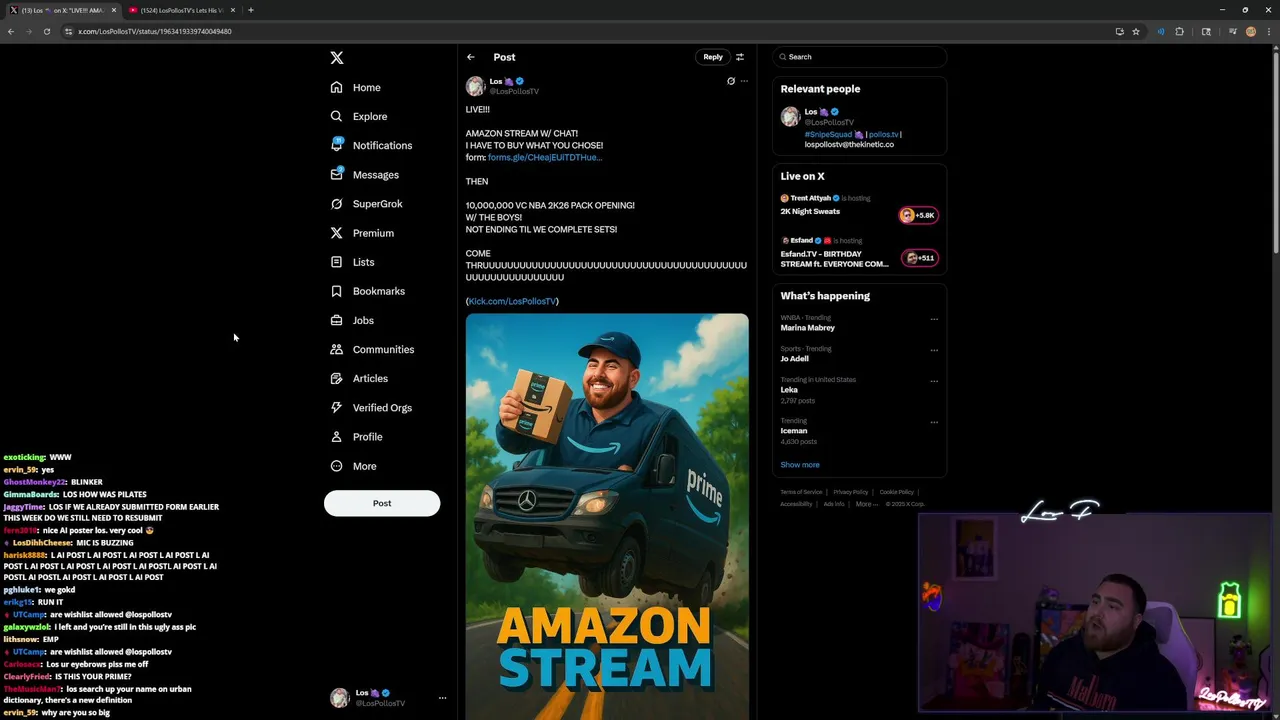Open the account switcher three-dot menu

[442, 698]
